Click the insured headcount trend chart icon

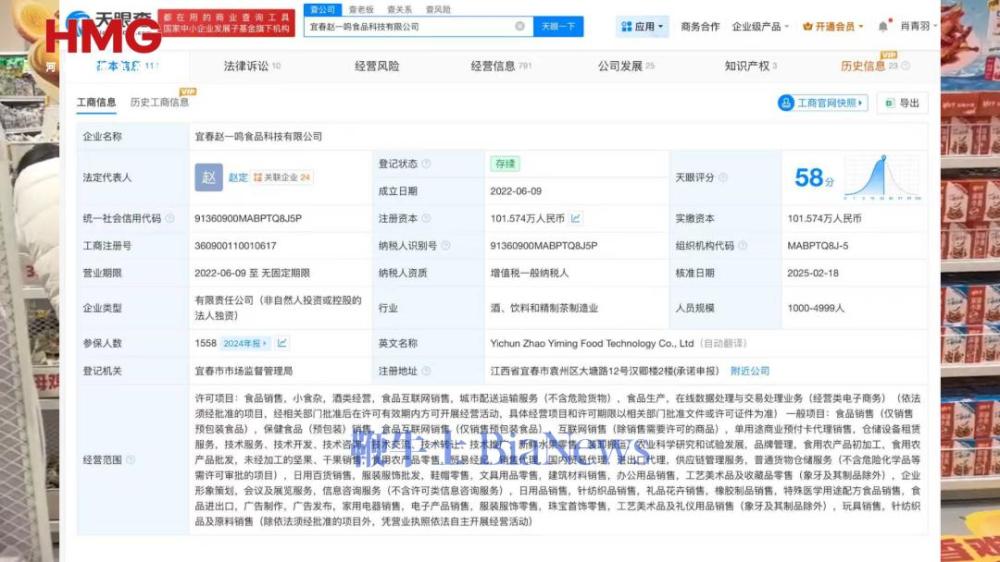coord(282,343)
